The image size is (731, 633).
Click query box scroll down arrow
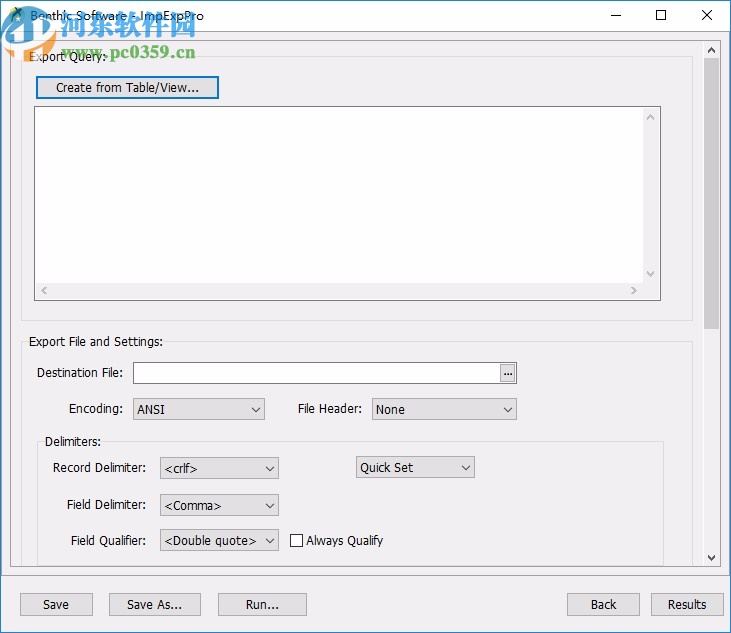[x=650, y=274]
